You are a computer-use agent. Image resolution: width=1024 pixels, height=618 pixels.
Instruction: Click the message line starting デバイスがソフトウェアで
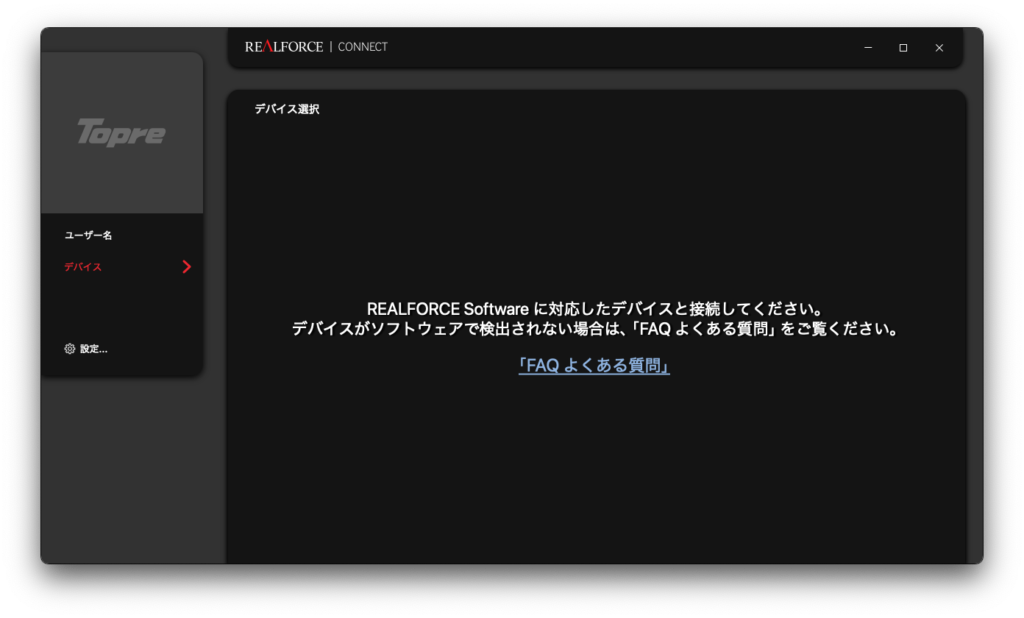(594, 329)
